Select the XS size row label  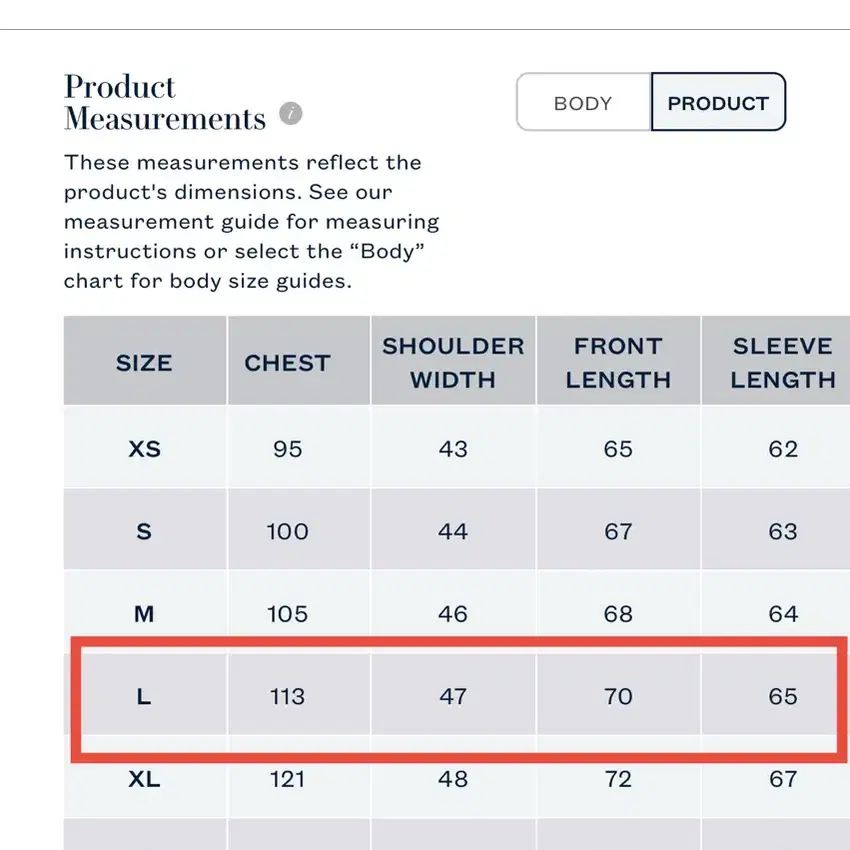145,449
